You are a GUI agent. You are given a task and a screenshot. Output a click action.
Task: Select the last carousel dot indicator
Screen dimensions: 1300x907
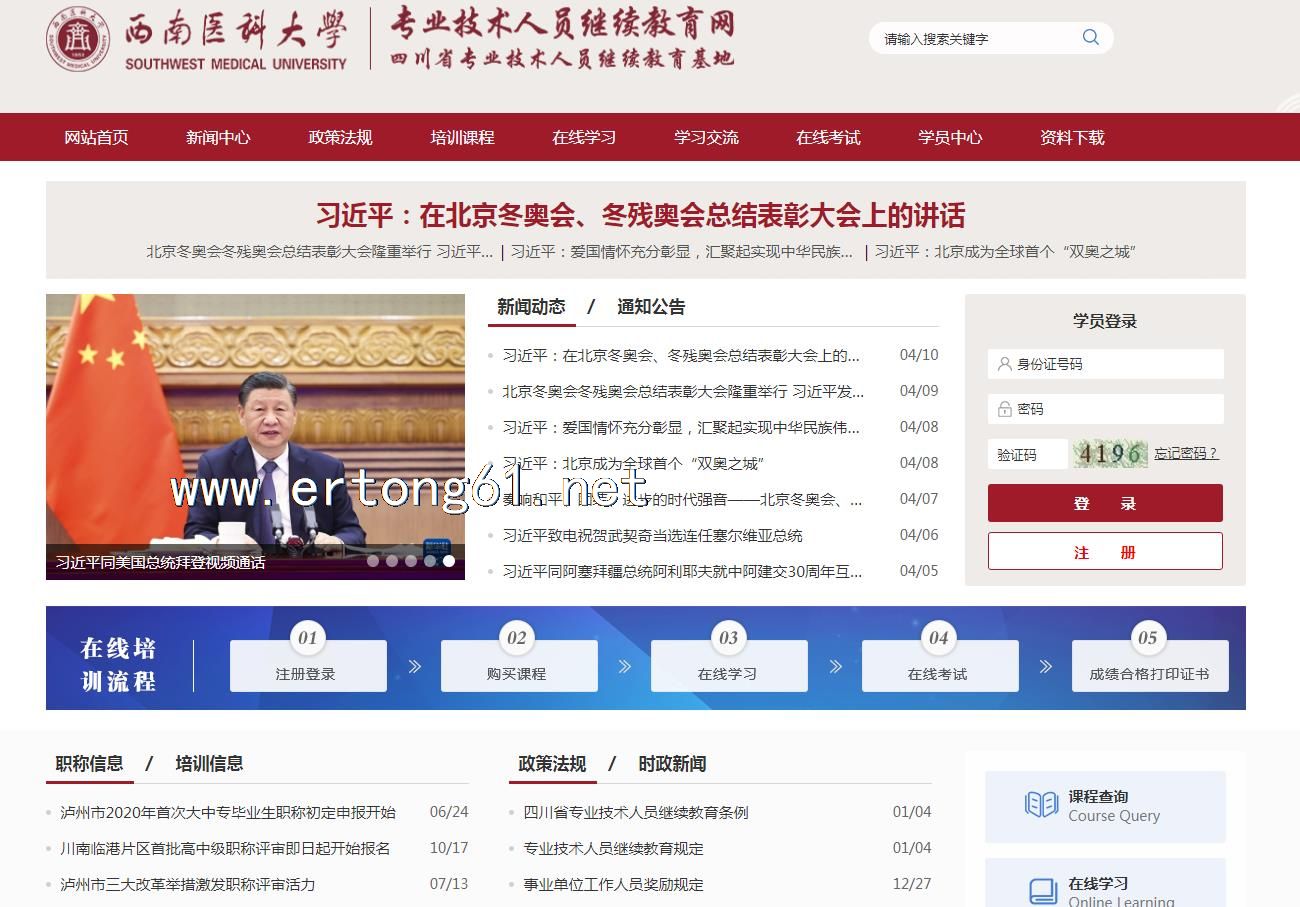449,561
